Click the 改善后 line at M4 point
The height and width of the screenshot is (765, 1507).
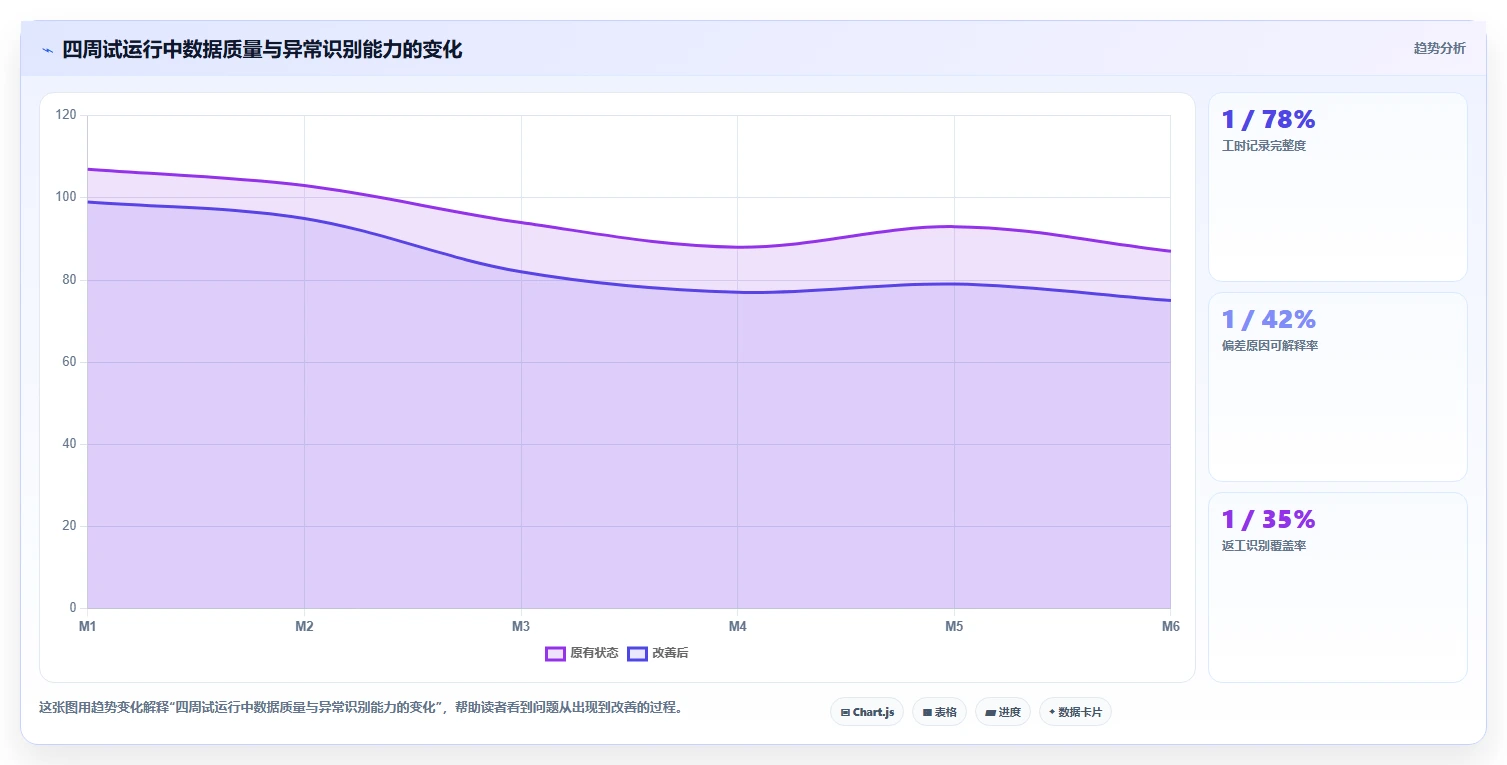[x=738, y=292]
